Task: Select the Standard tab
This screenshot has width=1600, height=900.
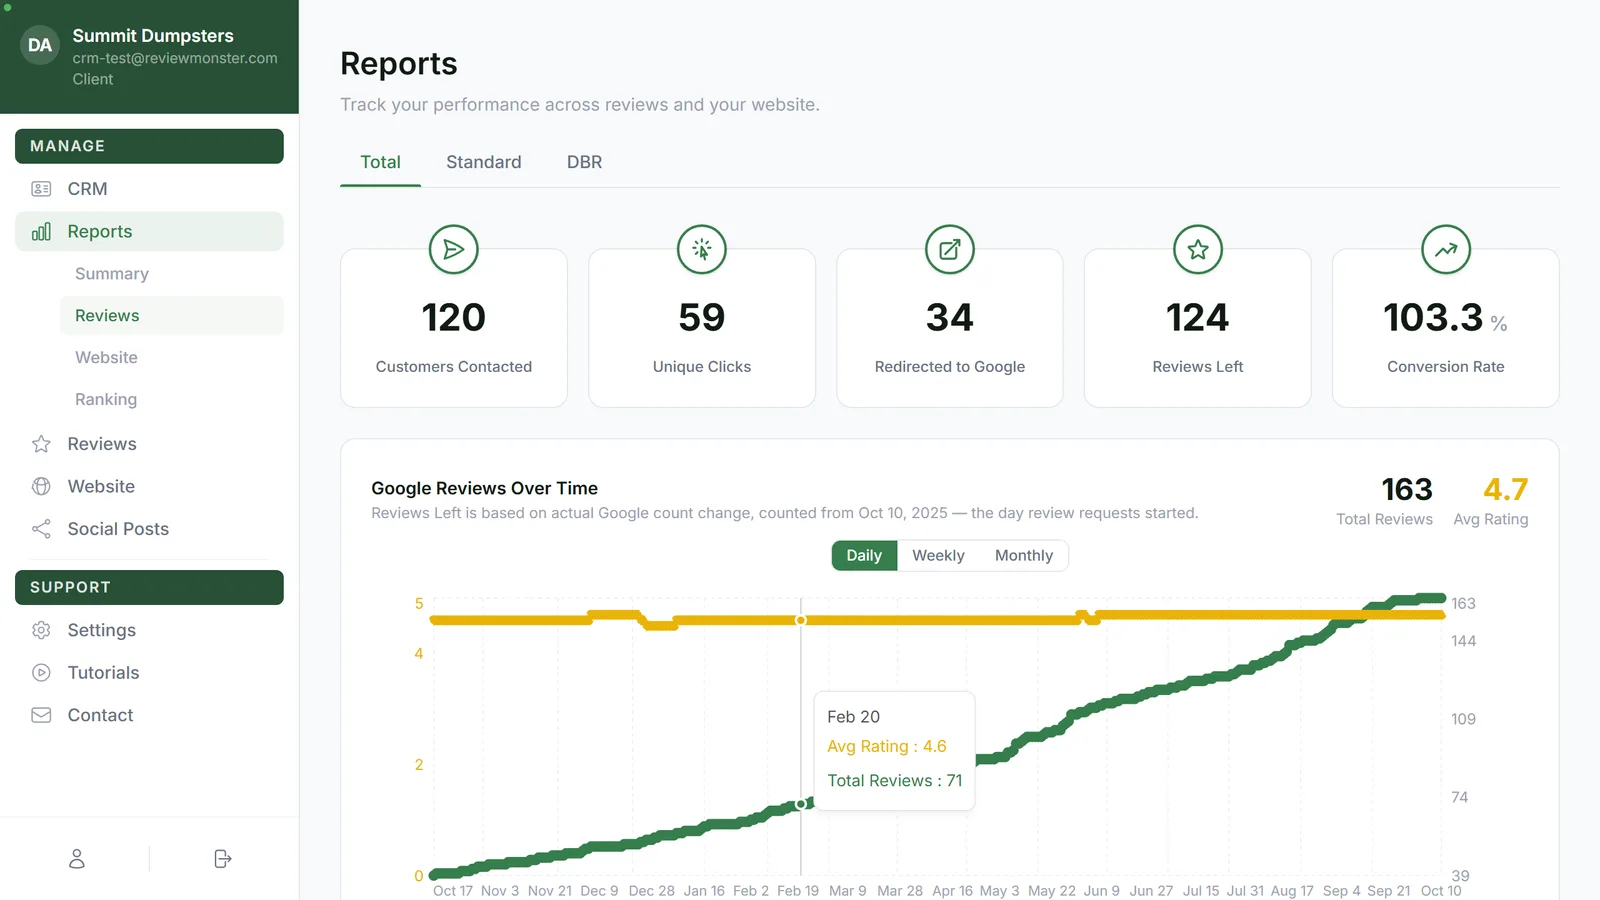Action: 484,162
